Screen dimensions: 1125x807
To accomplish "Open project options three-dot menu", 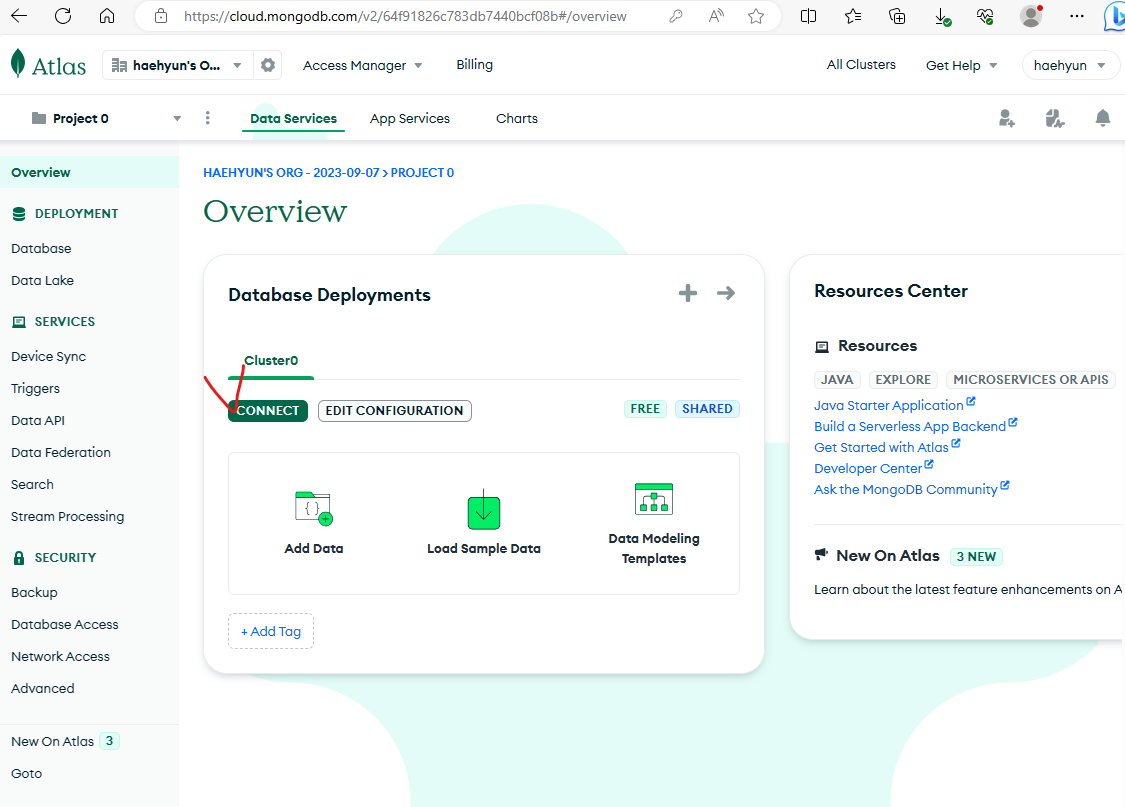I will click(x=208, y=118).
